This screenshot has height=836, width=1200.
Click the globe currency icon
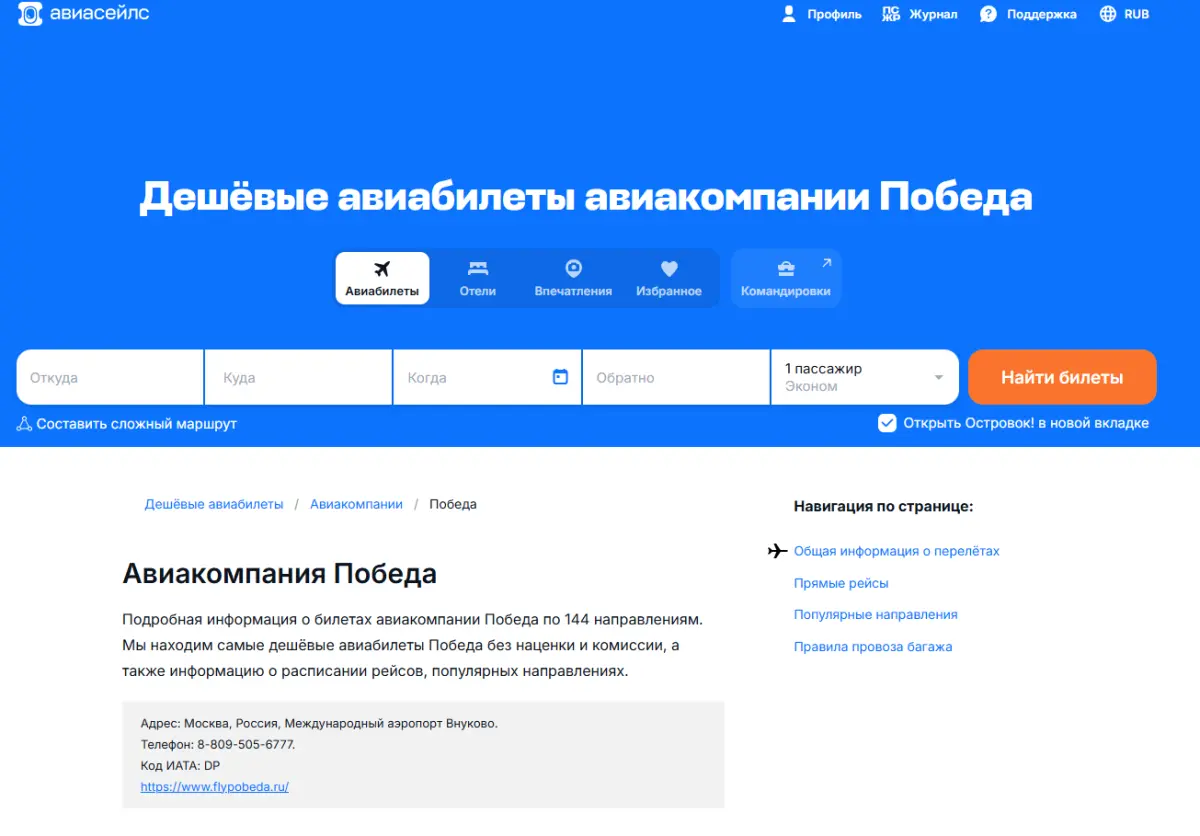click(1108, 14)
